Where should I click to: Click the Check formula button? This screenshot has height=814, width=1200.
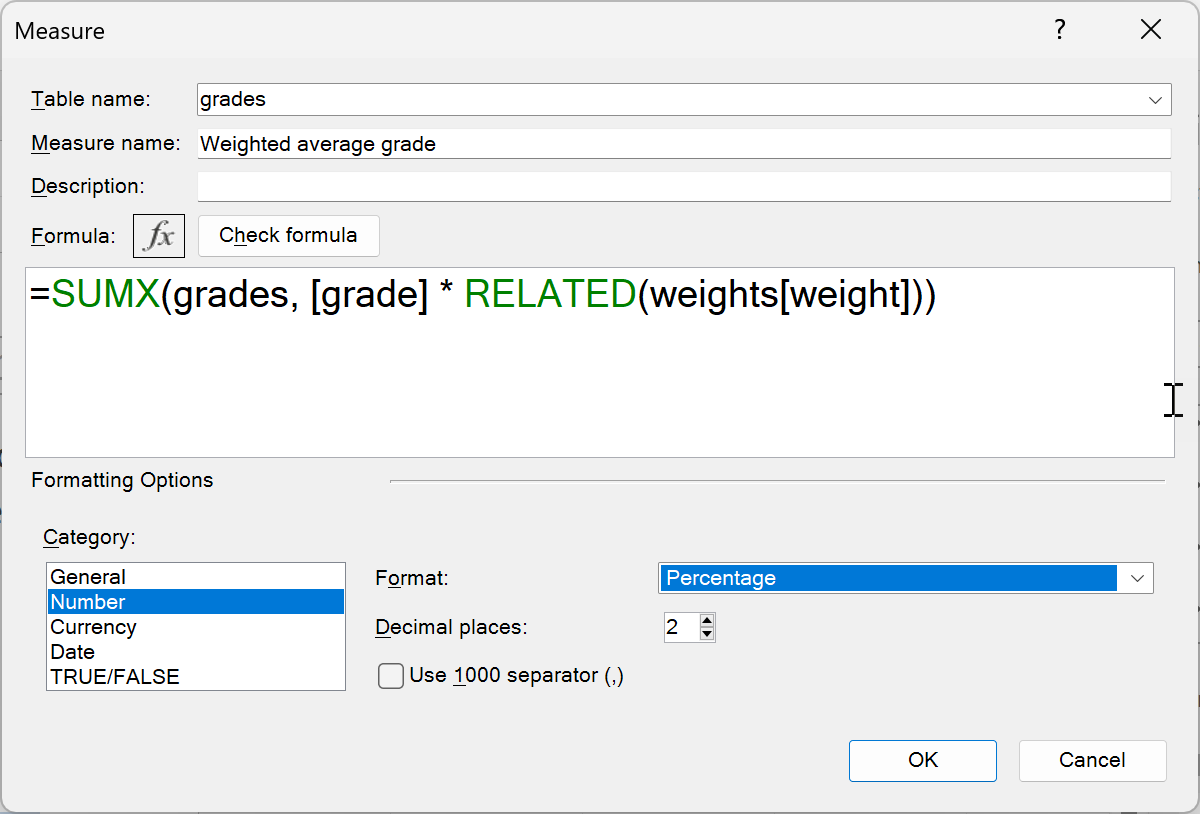point(288,235)
